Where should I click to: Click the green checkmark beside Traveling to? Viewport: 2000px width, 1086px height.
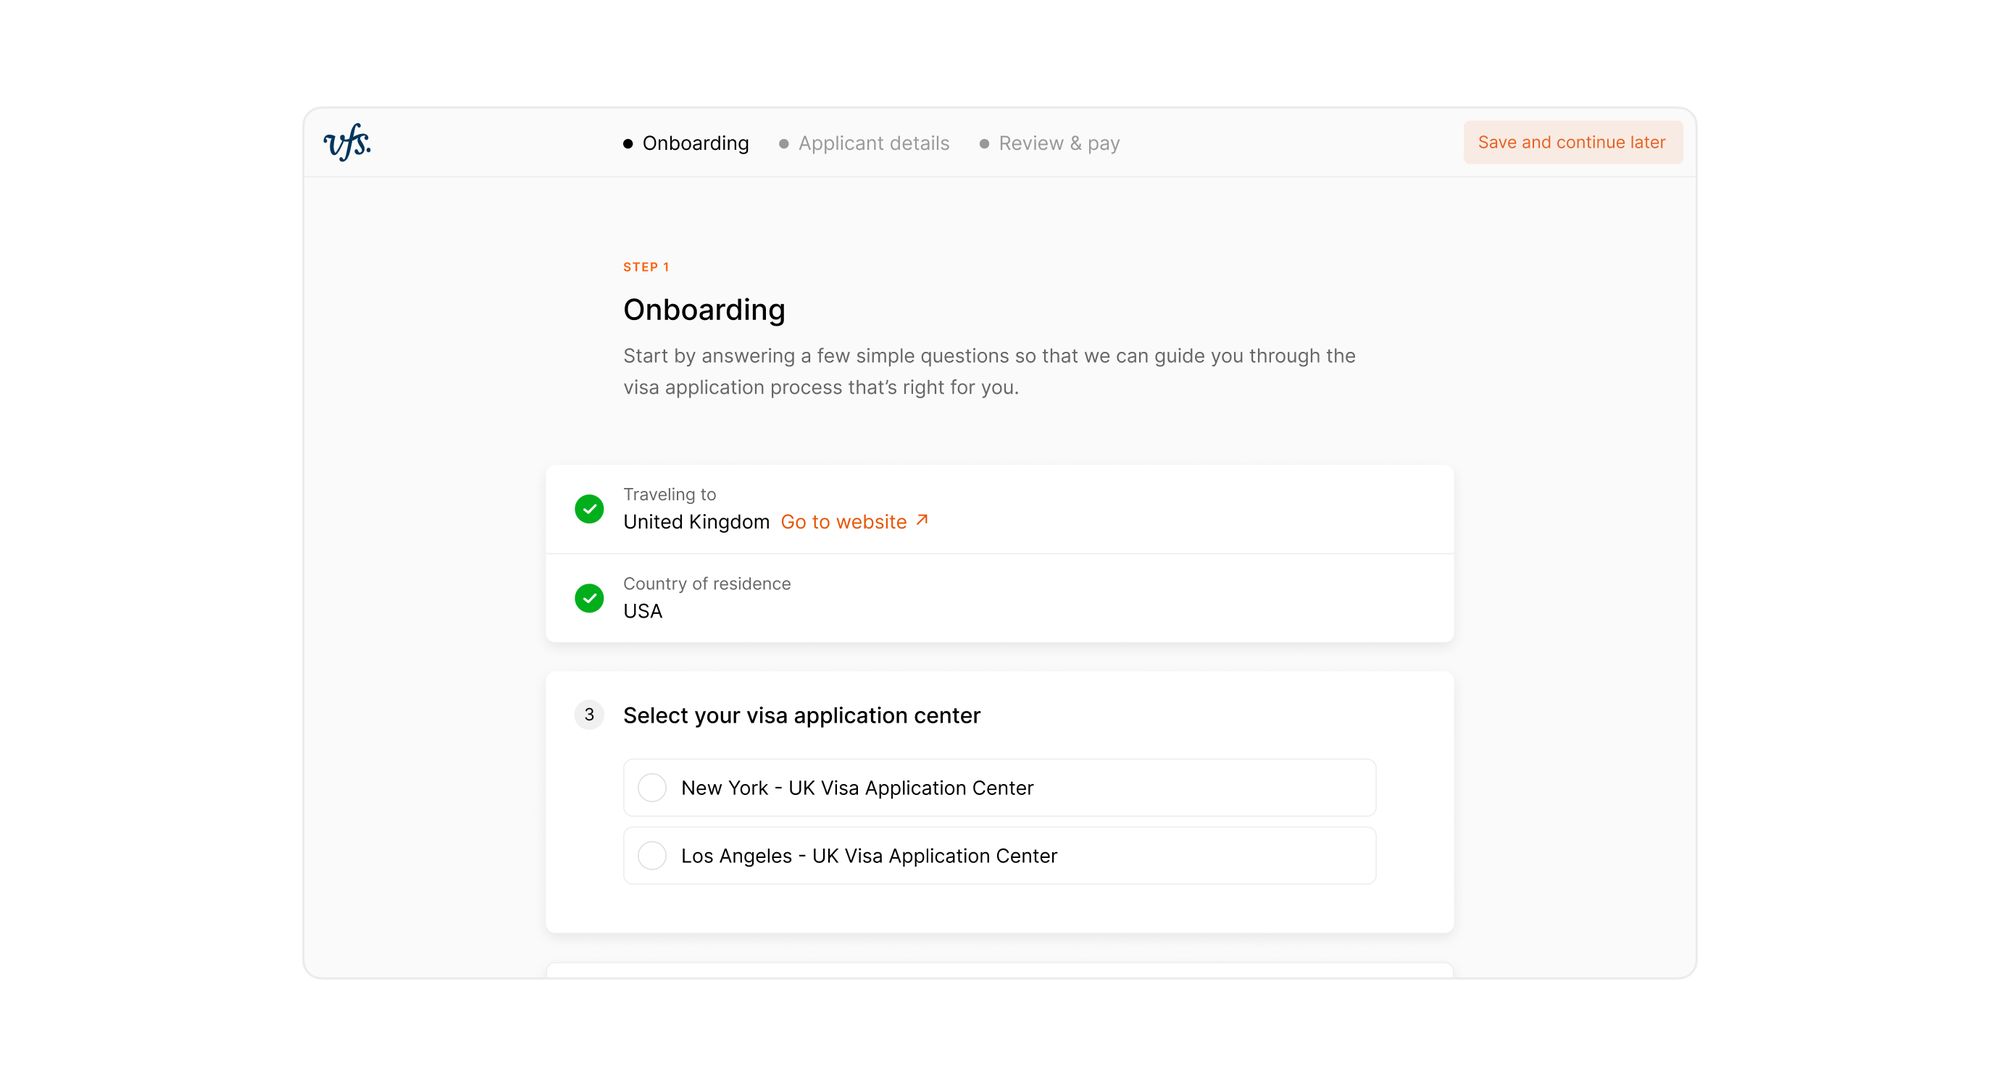[x=589, y=509]
